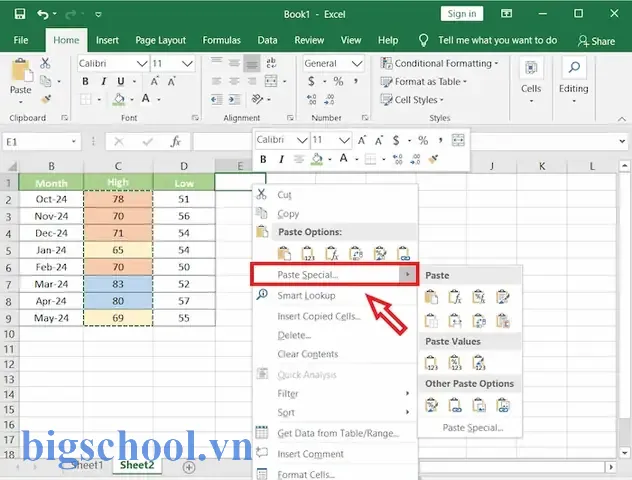Select Paste Special in context menu
Viewport: 632px width, 480px height.
tap(335, 274)
